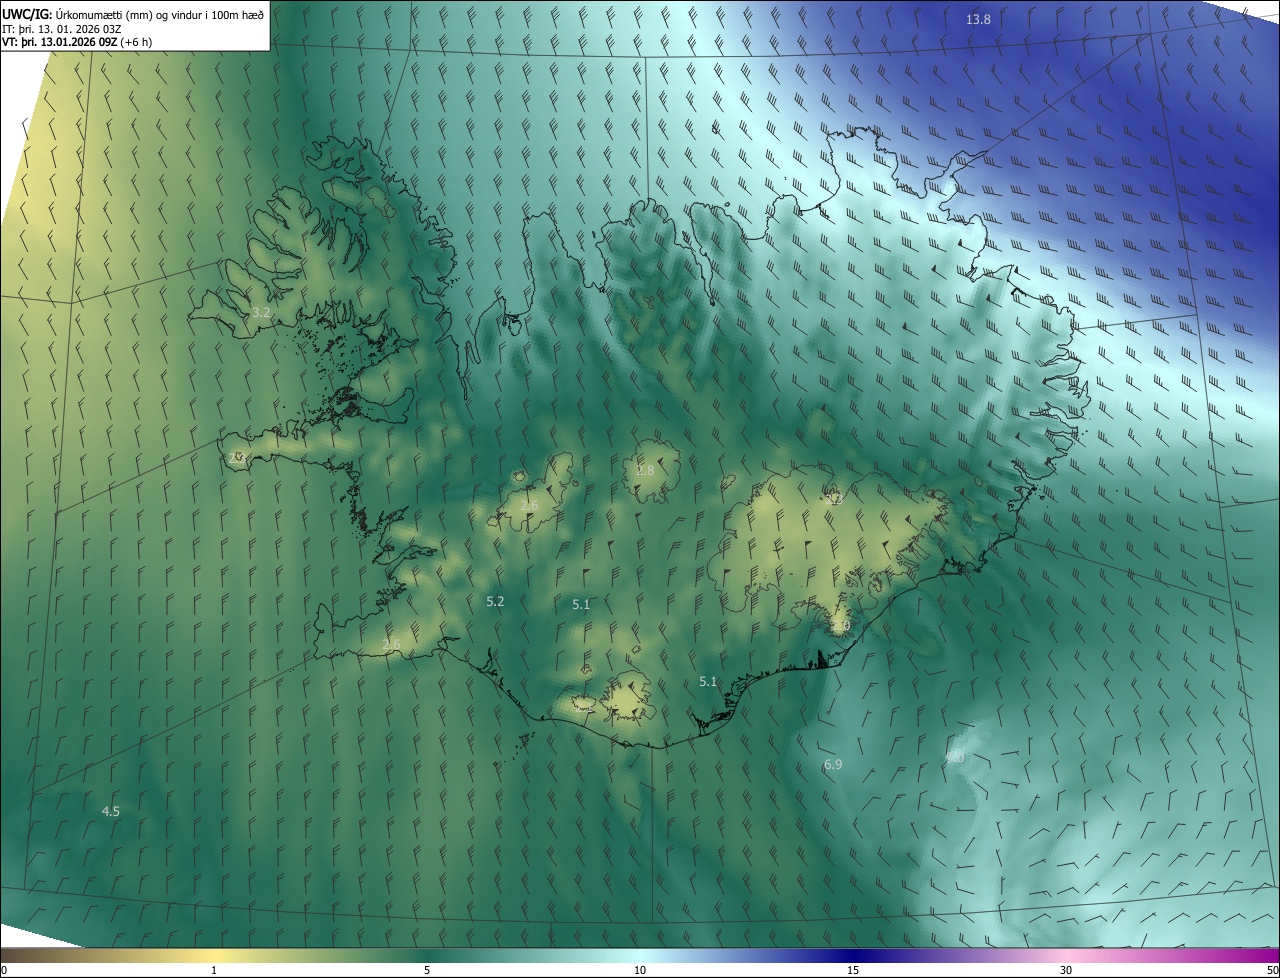Click the colour scale label '5'

(x=427, y=970)
